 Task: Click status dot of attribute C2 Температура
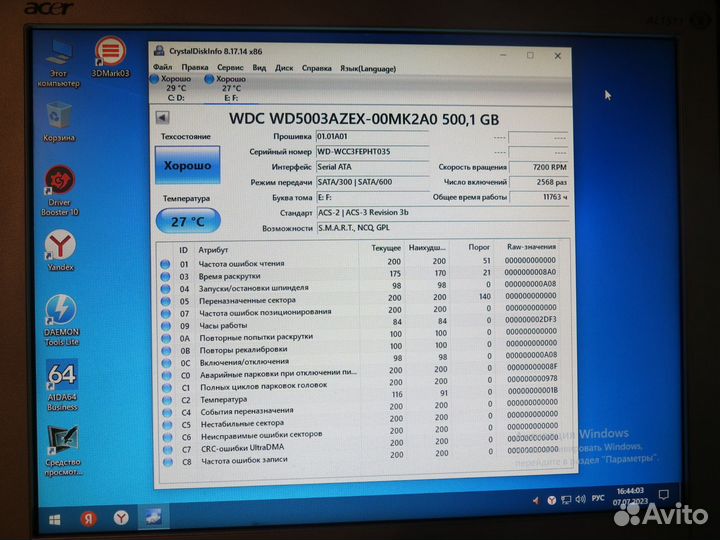pyautogui.click(x=167, y=400)
